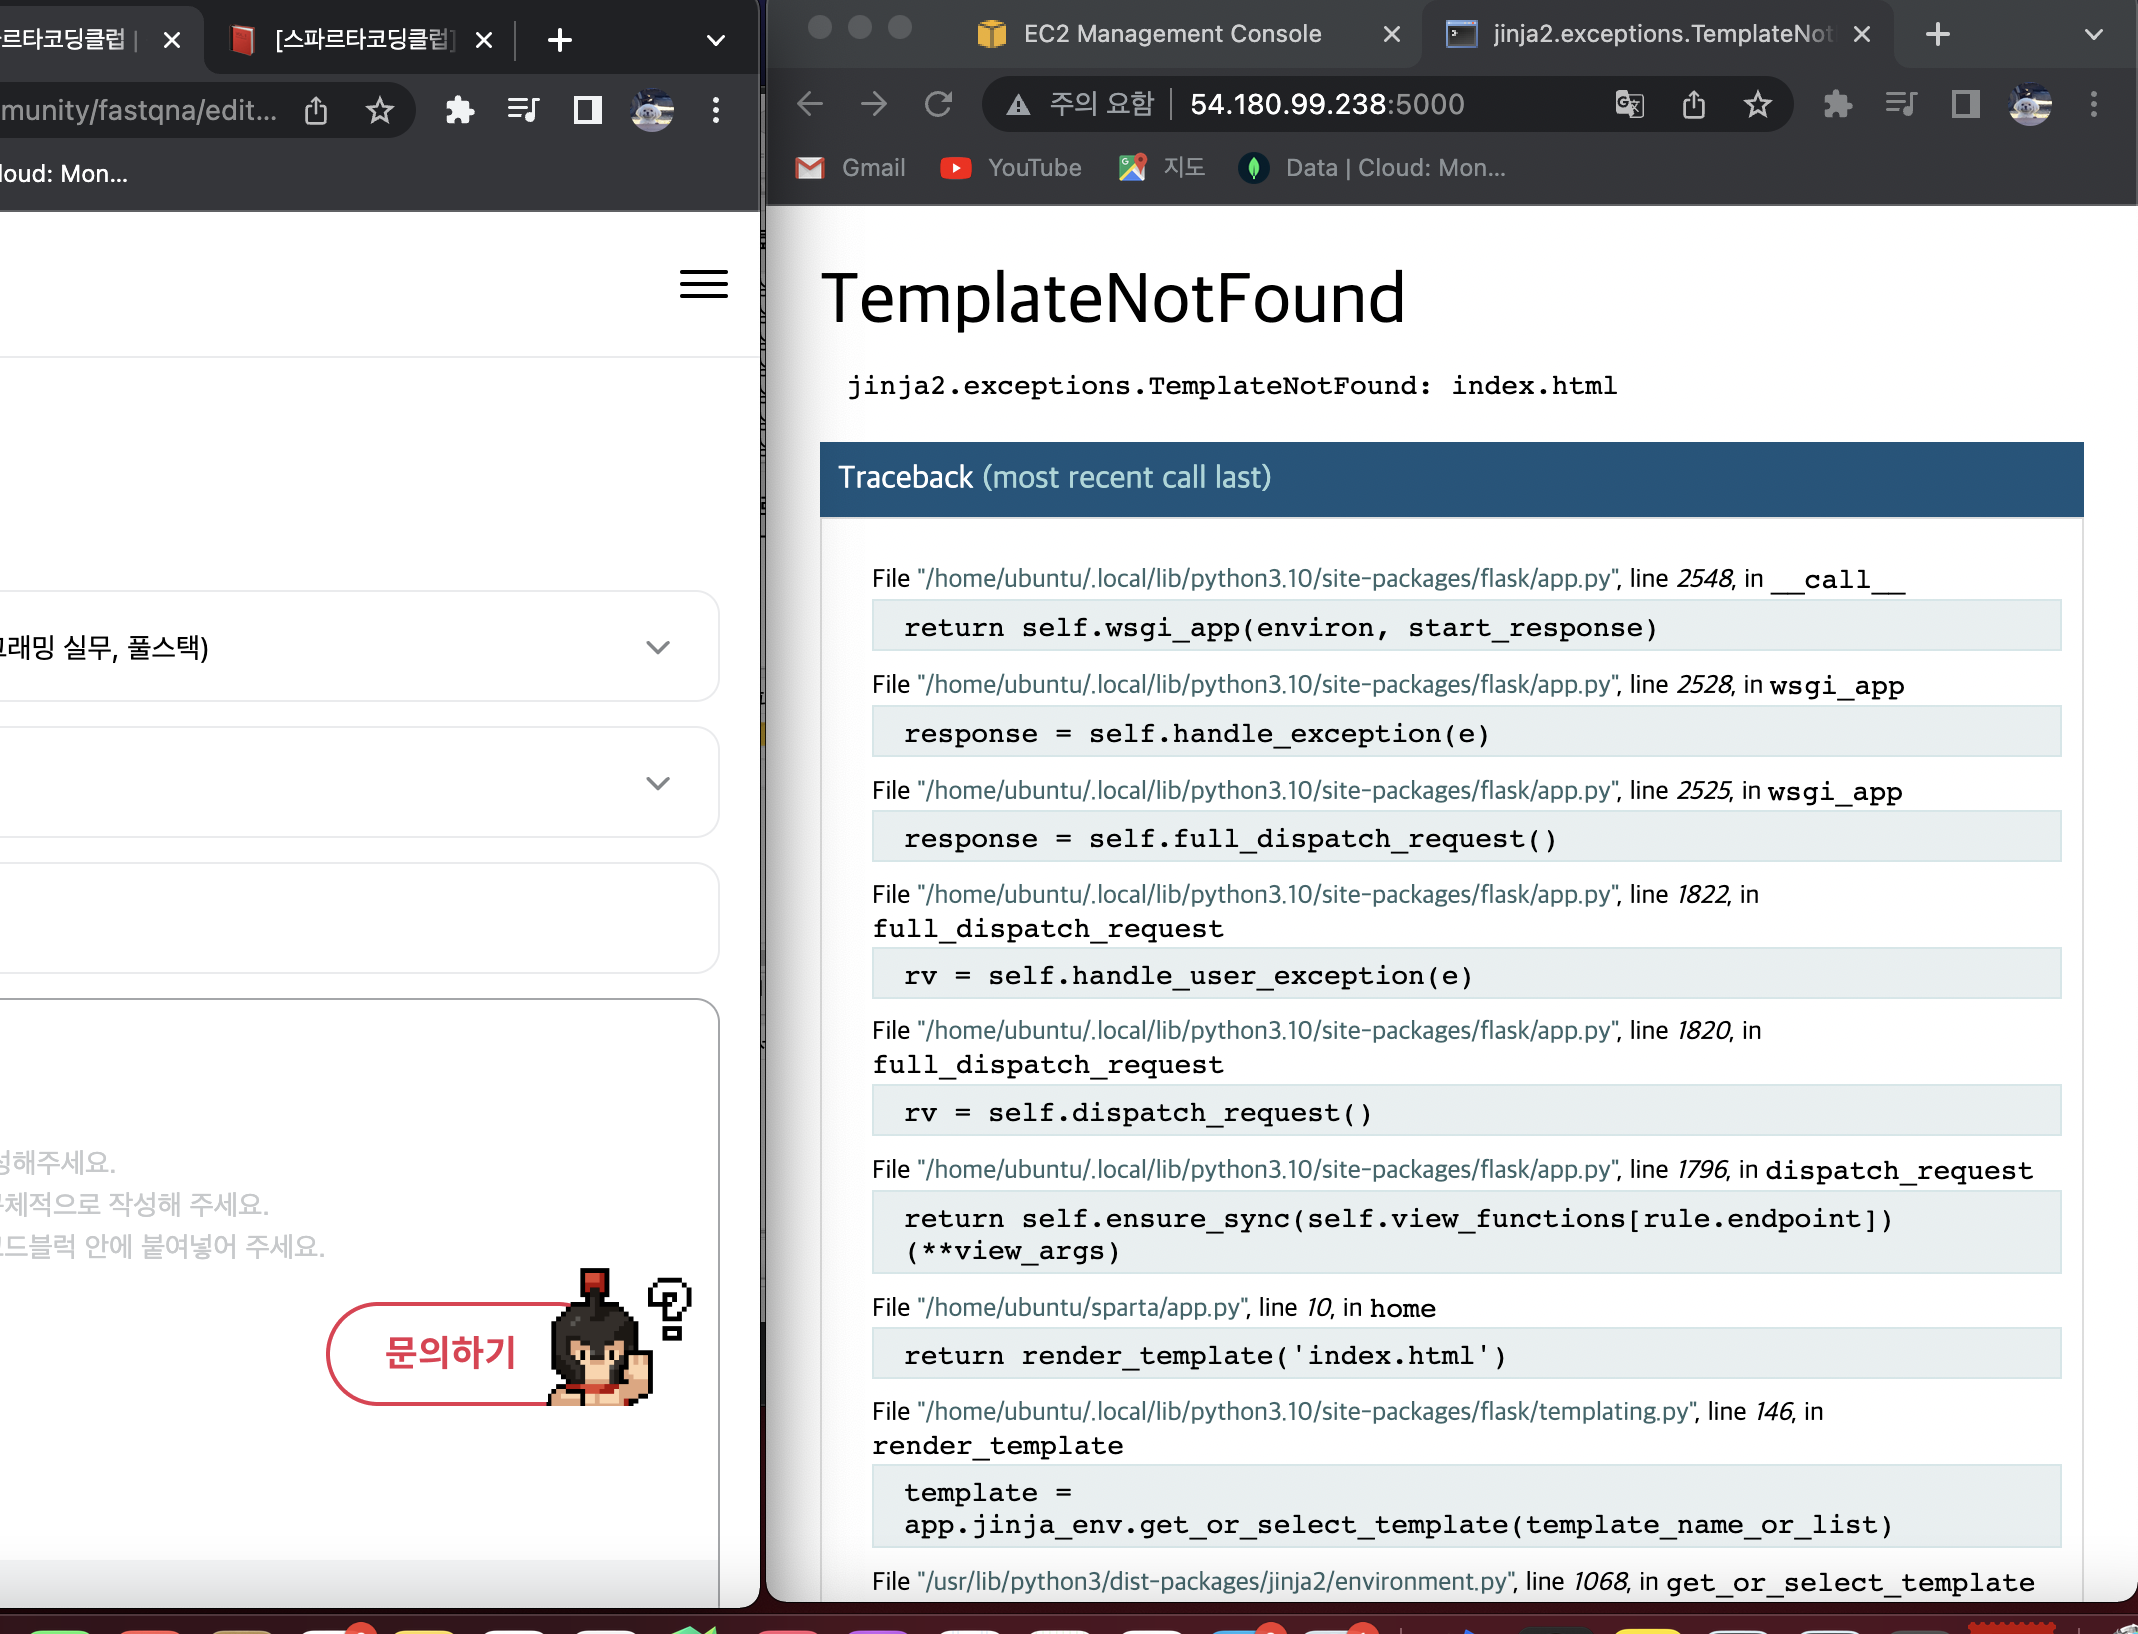Bookmark the 54.180.99.238 page with star icon
The width and height of the screenshot is (2138, 1634).
click(x=1758, y=104)
